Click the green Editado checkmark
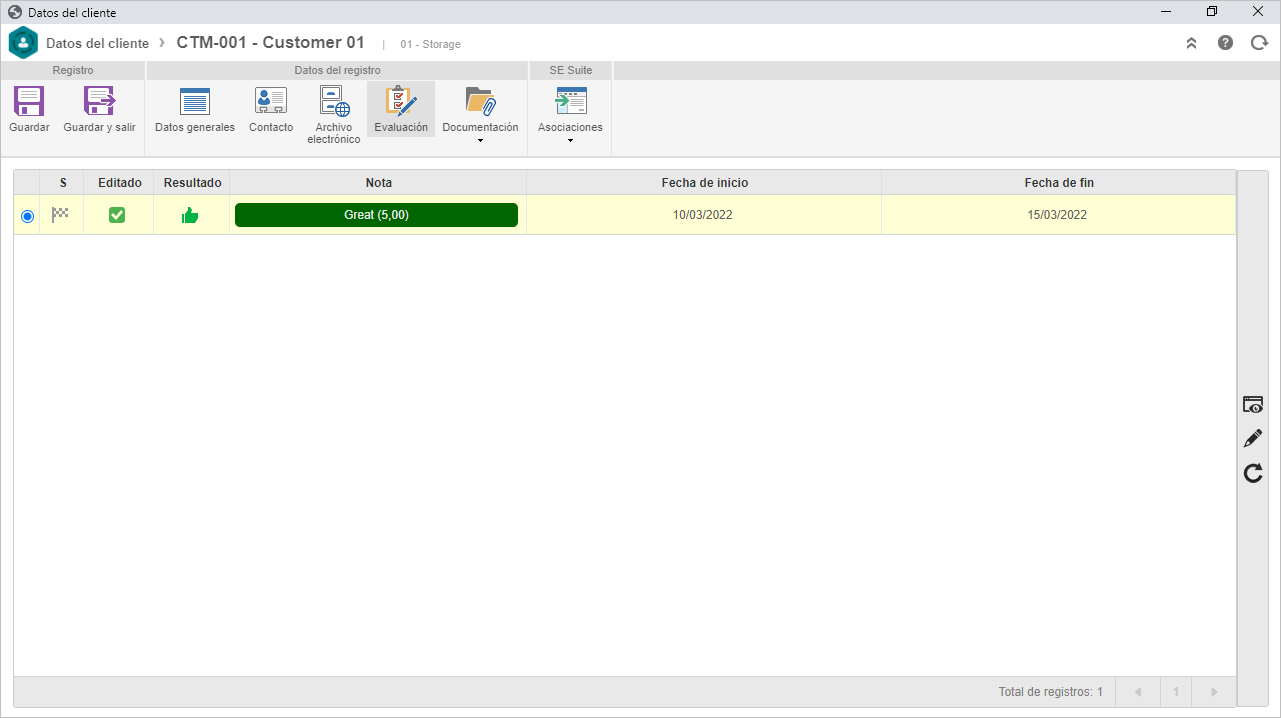 click(117, 215)
